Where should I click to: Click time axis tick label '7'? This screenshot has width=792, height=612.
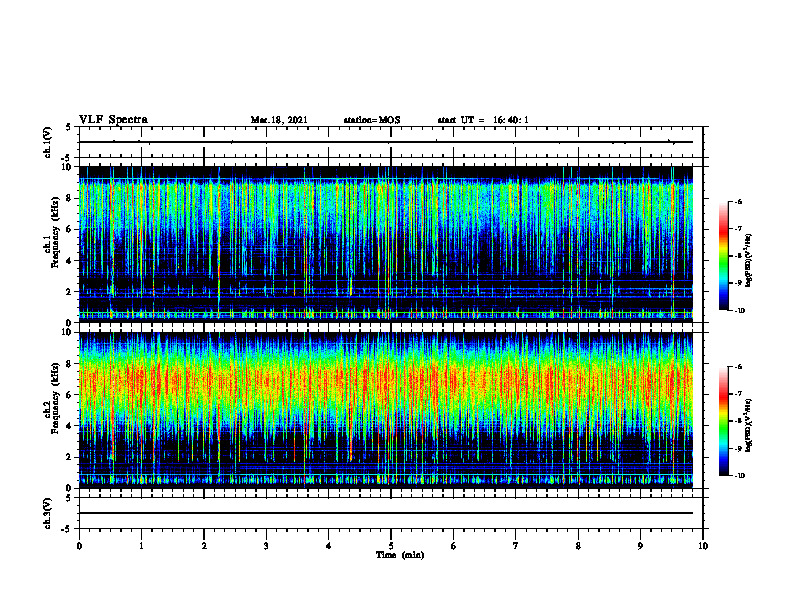tap(516, 546)
